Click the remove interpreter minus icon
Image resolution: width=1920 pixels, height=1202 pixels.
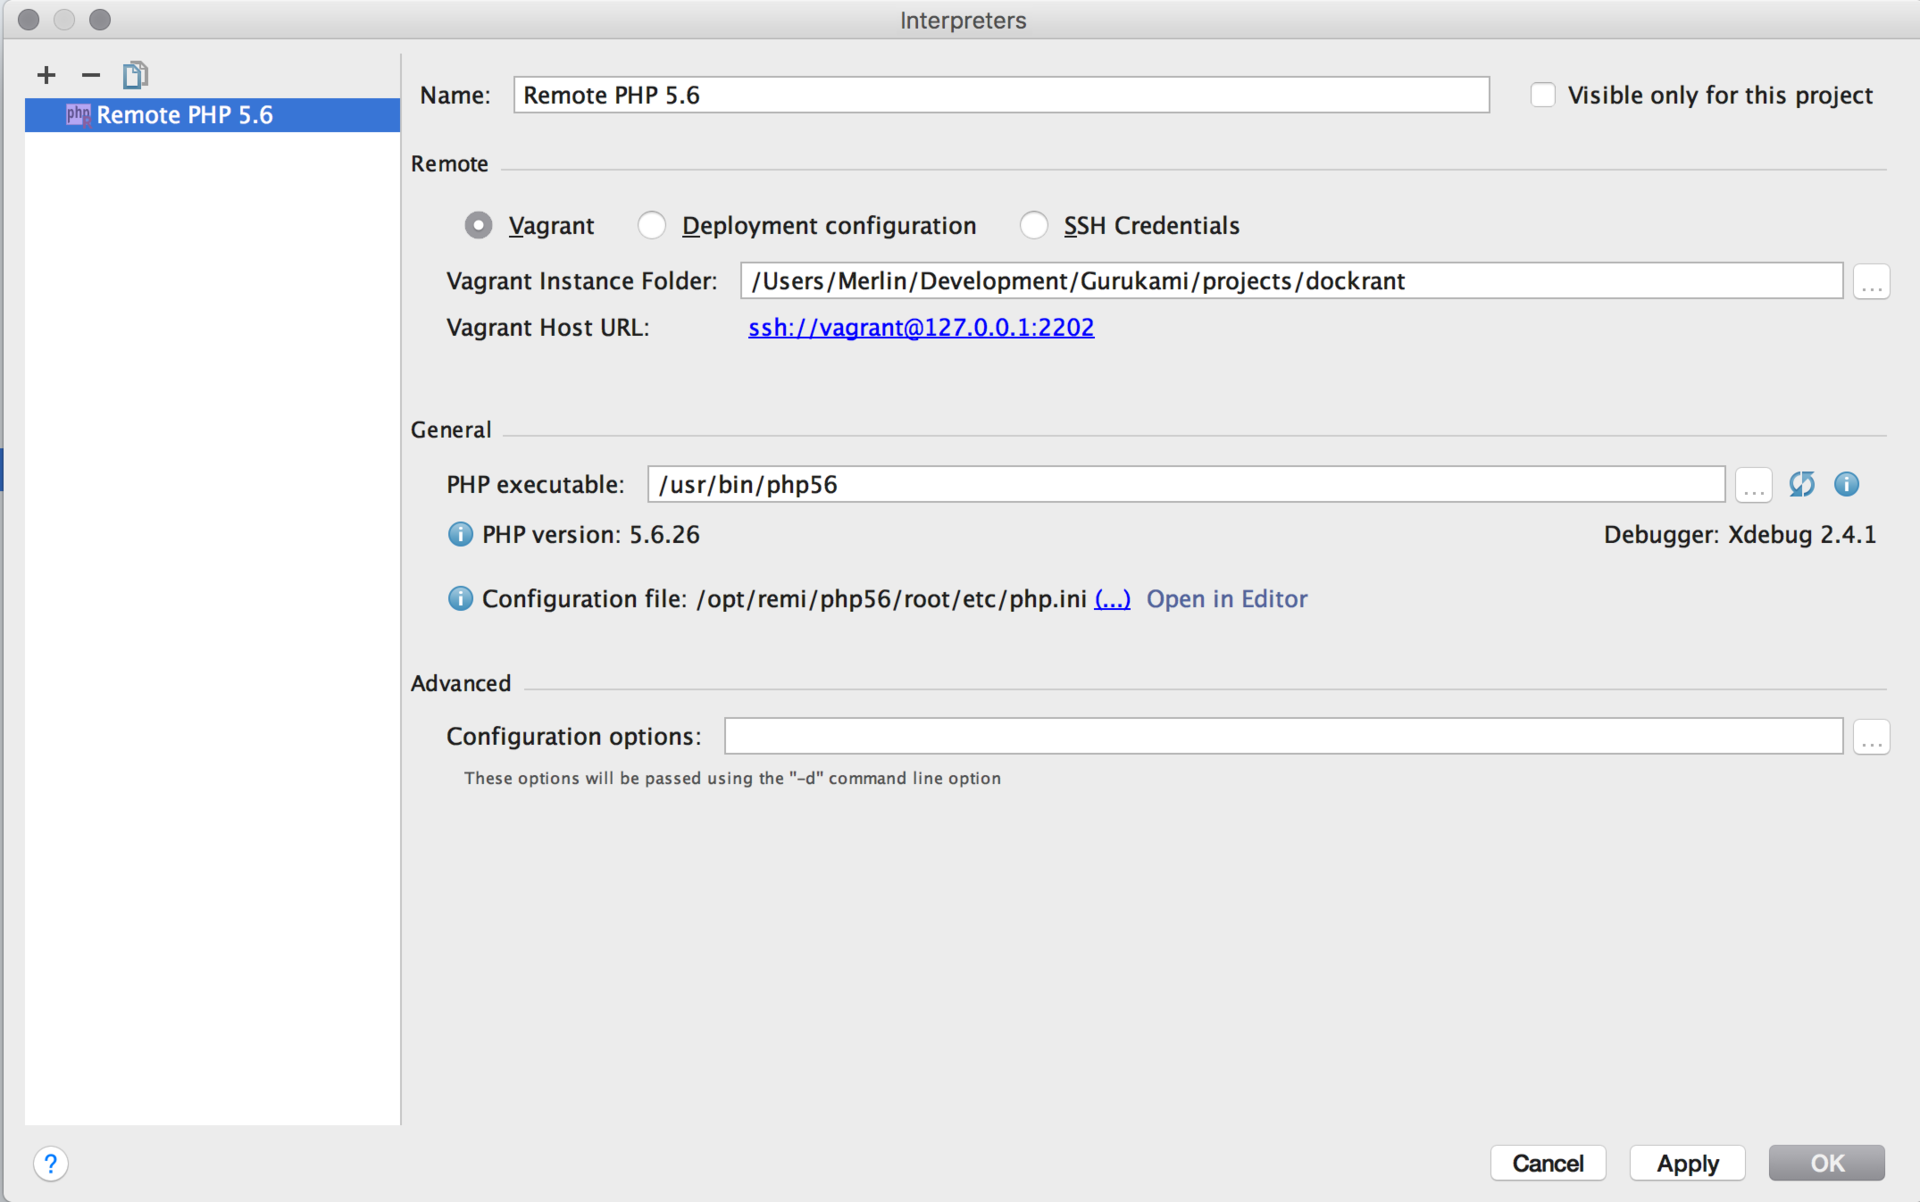click(87, 75)
